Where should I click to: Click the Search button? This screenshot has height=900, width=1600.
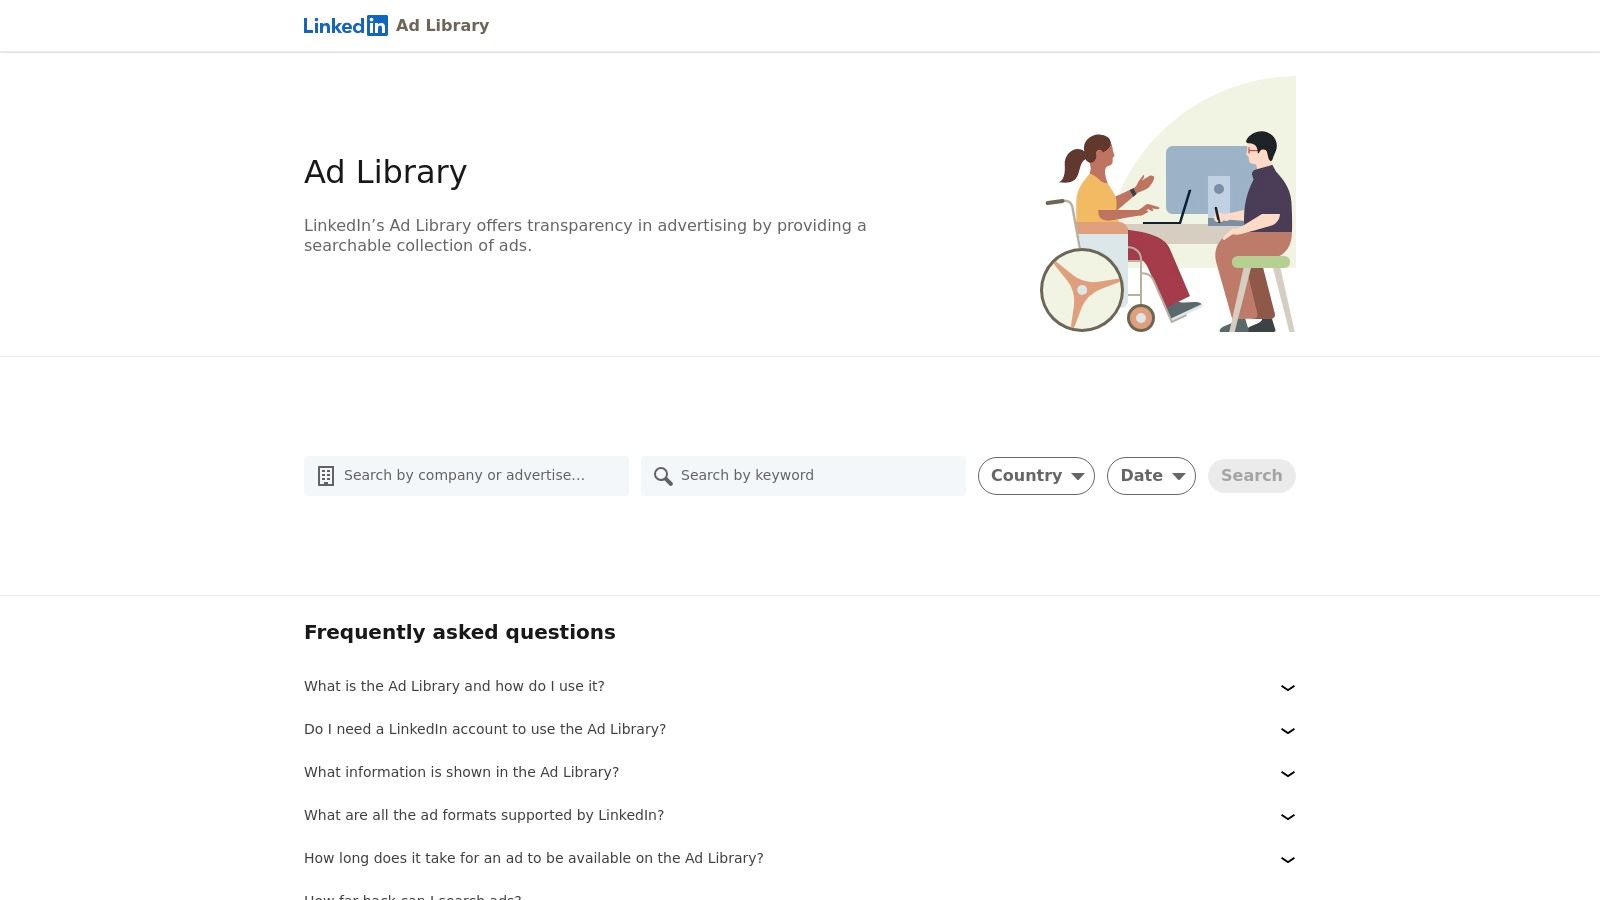1251,476
